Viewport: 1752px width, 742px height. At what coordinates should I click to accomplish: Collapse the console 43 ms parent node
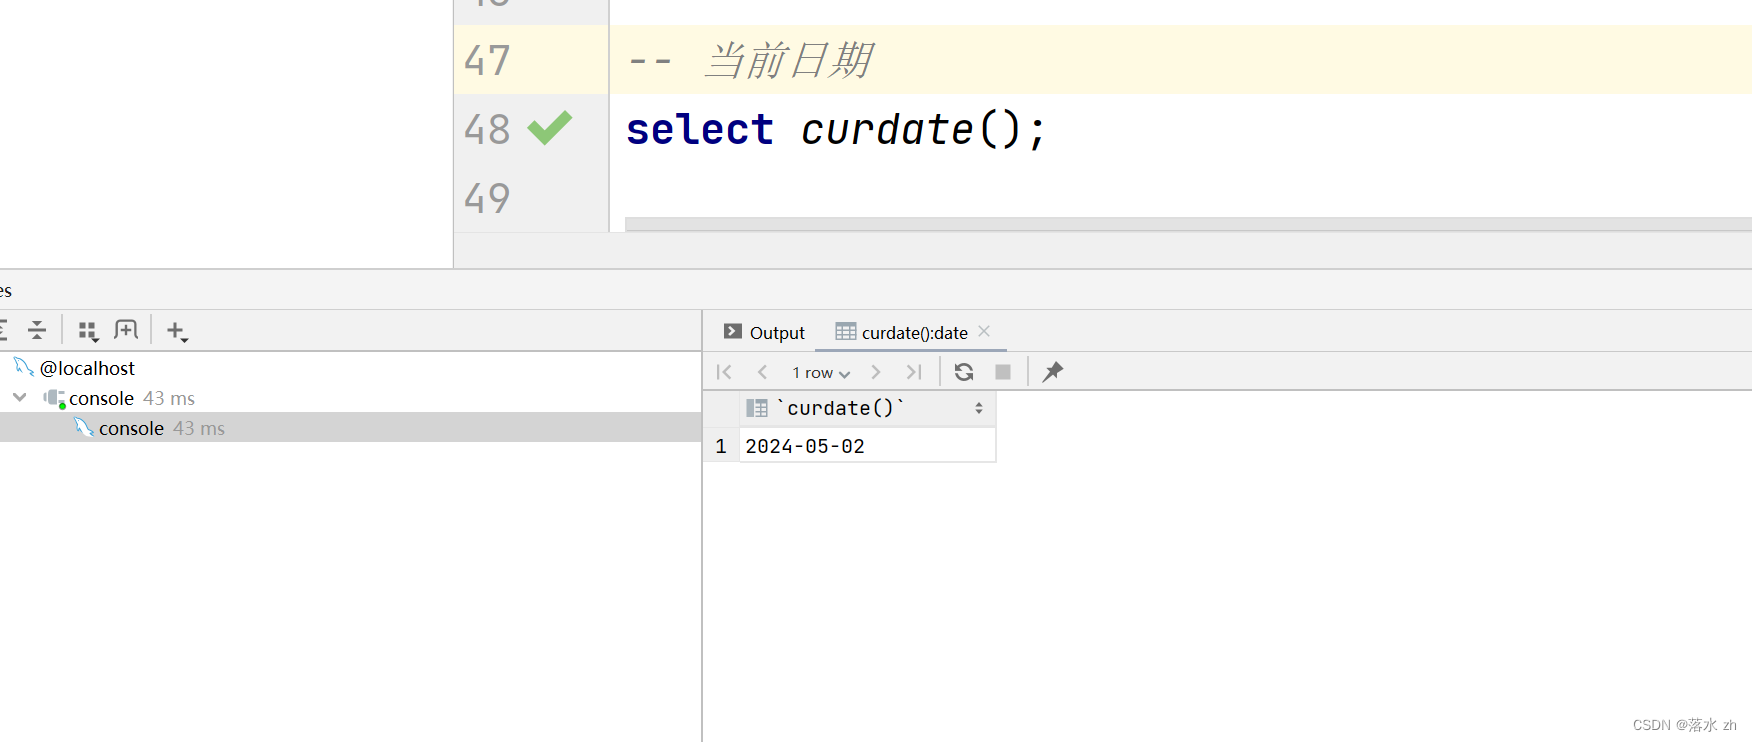20,397
